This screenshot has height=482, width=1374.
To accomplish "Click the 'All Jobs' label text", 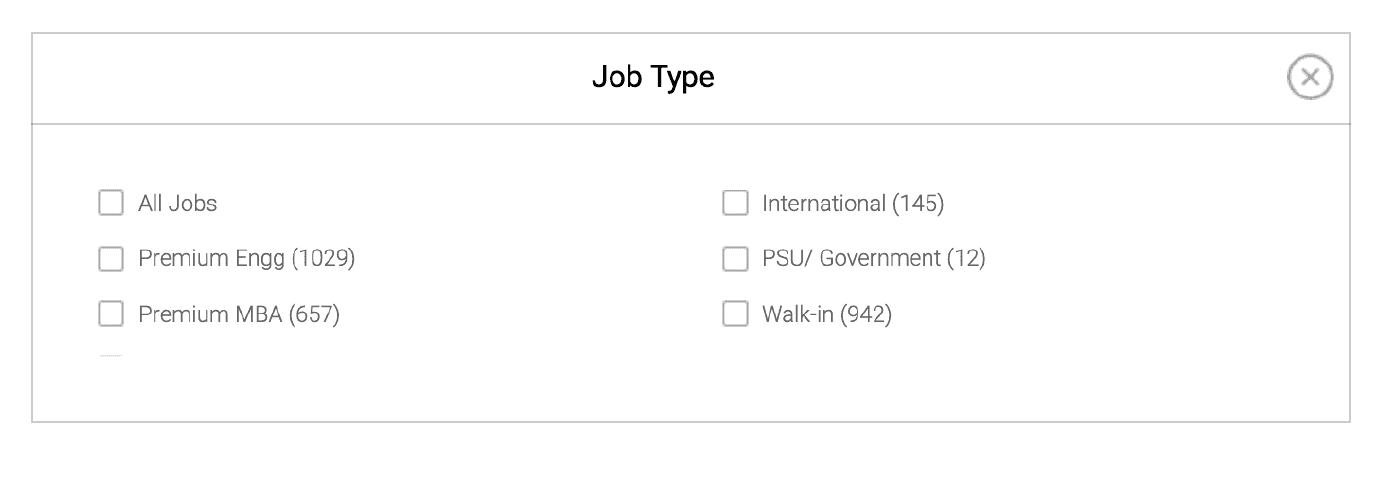I will (x=177, y=203).
